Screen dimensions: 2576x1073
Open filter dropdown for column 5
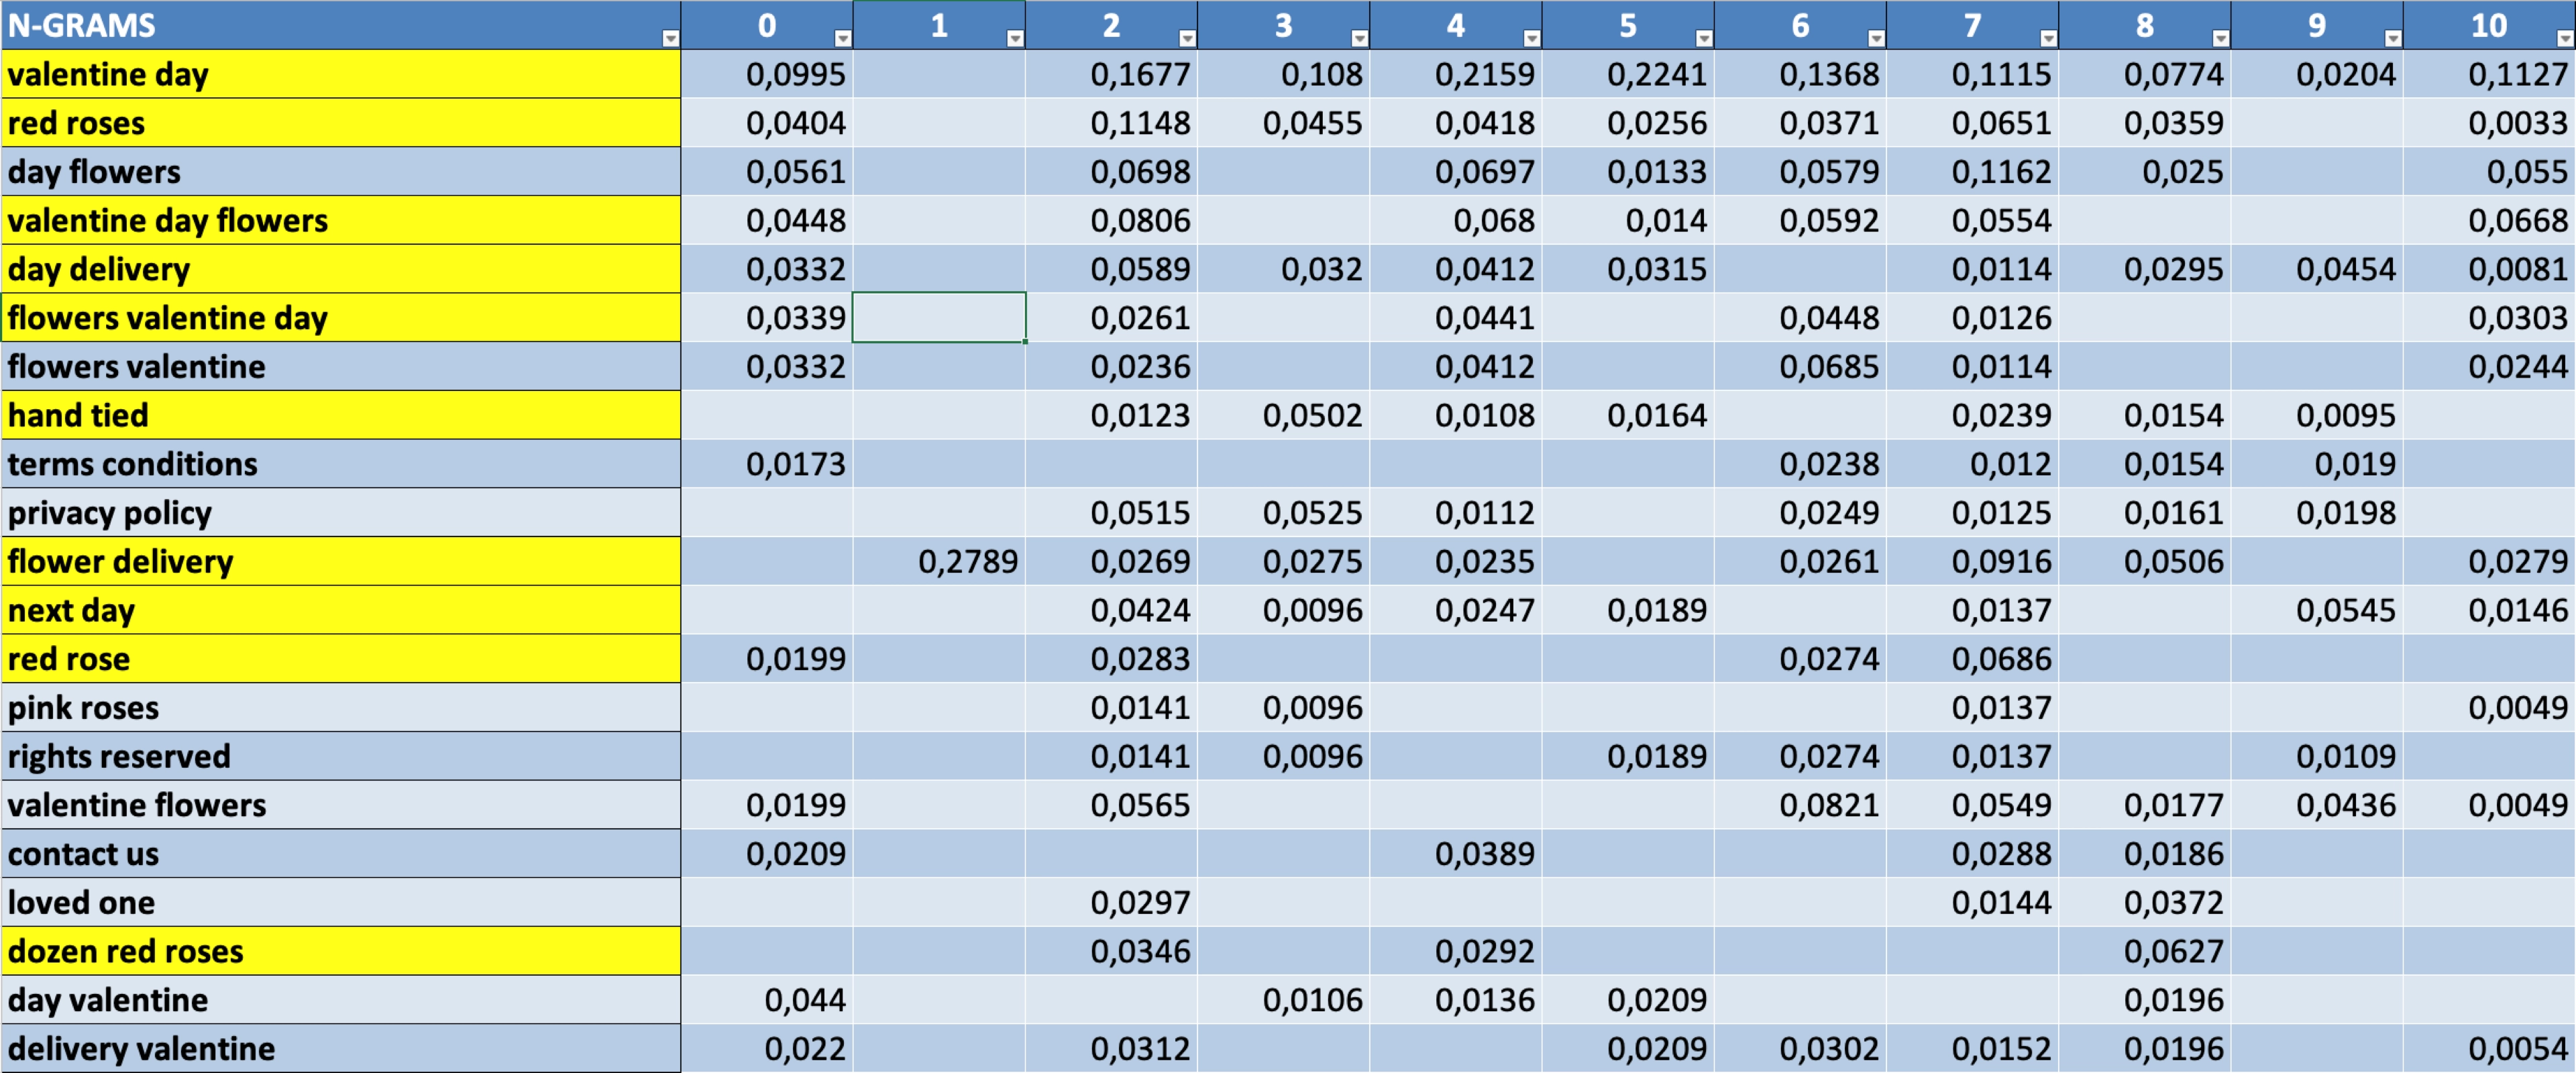click(1704, 38)
